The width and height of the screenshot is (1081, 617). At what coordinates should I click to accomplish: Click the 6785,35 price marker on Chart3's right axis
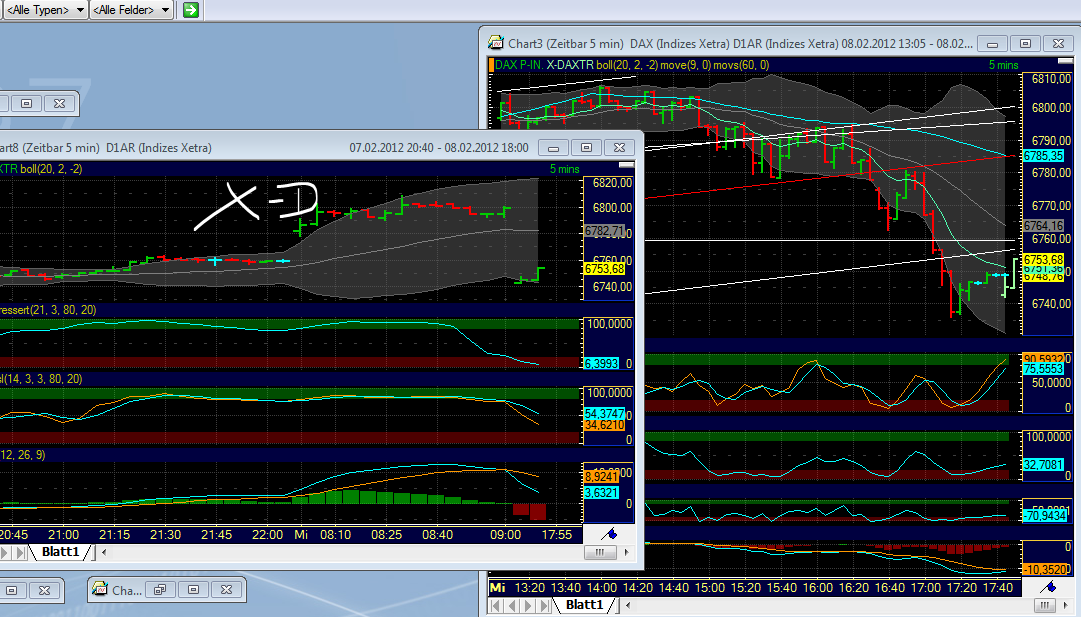1044,155
